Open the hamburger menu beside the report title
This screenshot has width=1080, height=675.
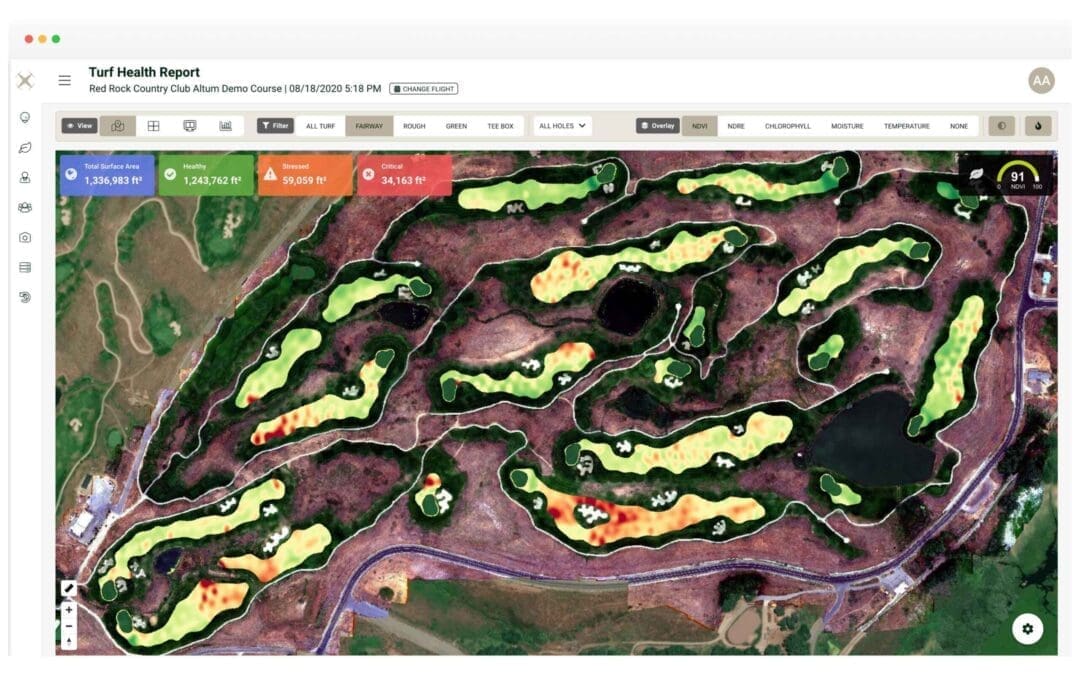[64, 80]
